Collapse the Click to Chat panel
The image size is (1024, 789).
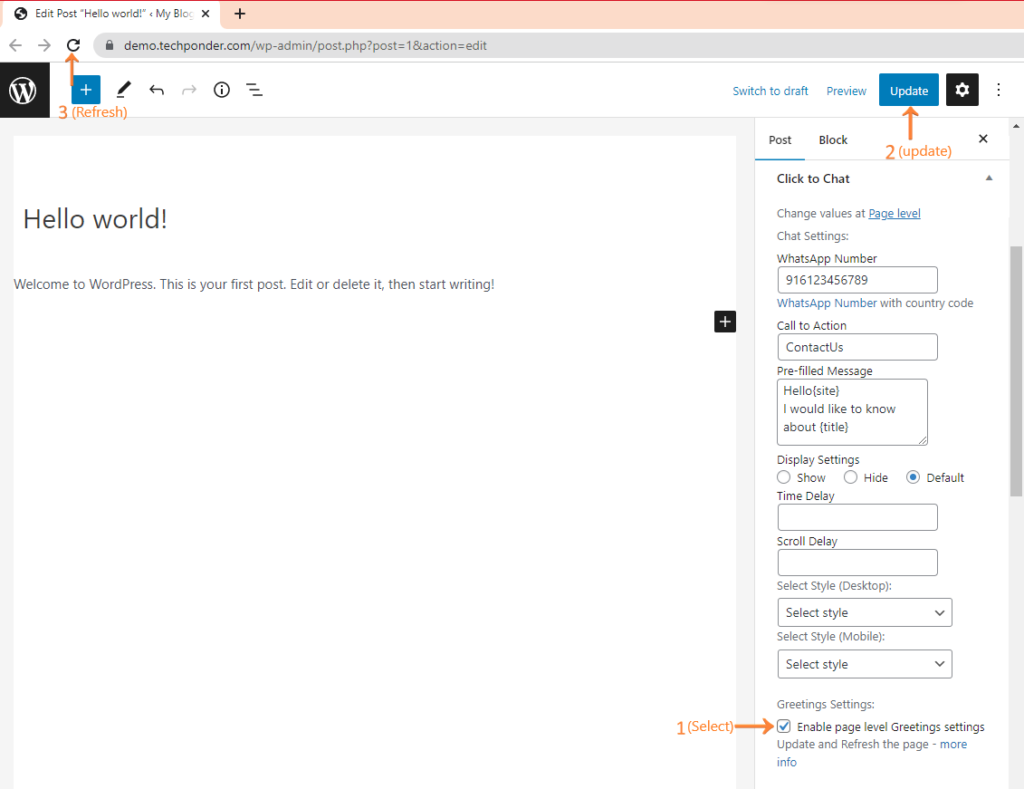pos(988,178)
